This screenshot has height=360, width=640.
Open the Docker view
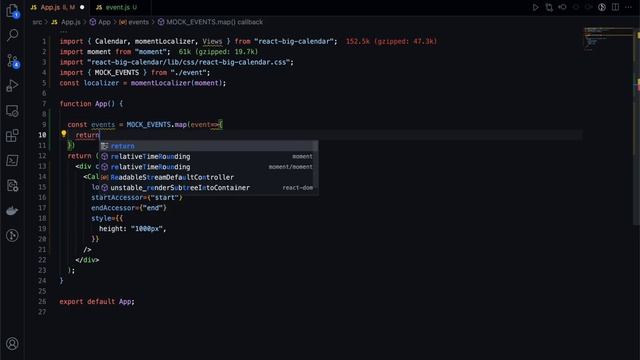coord(12,211)
